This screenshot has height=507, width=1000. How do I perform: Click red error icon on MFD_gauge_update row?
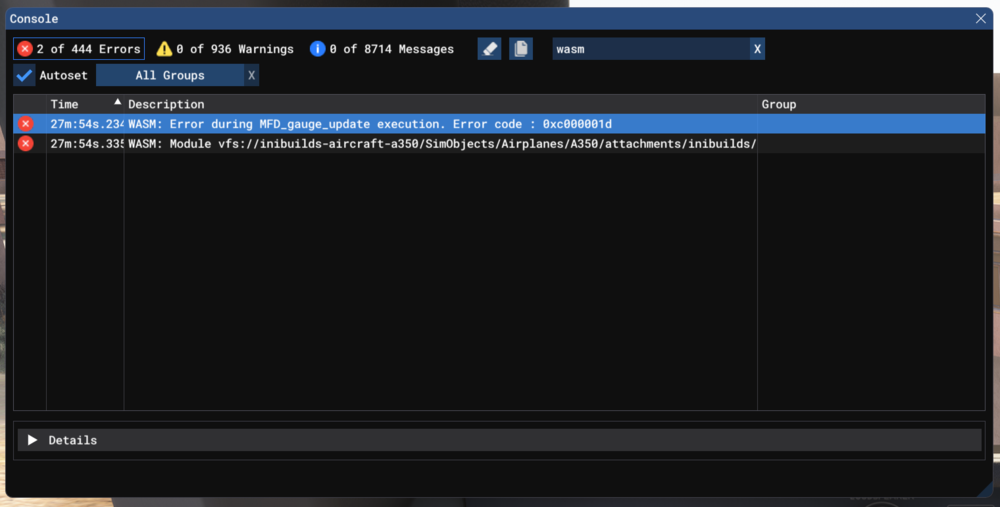click(26, 124)
